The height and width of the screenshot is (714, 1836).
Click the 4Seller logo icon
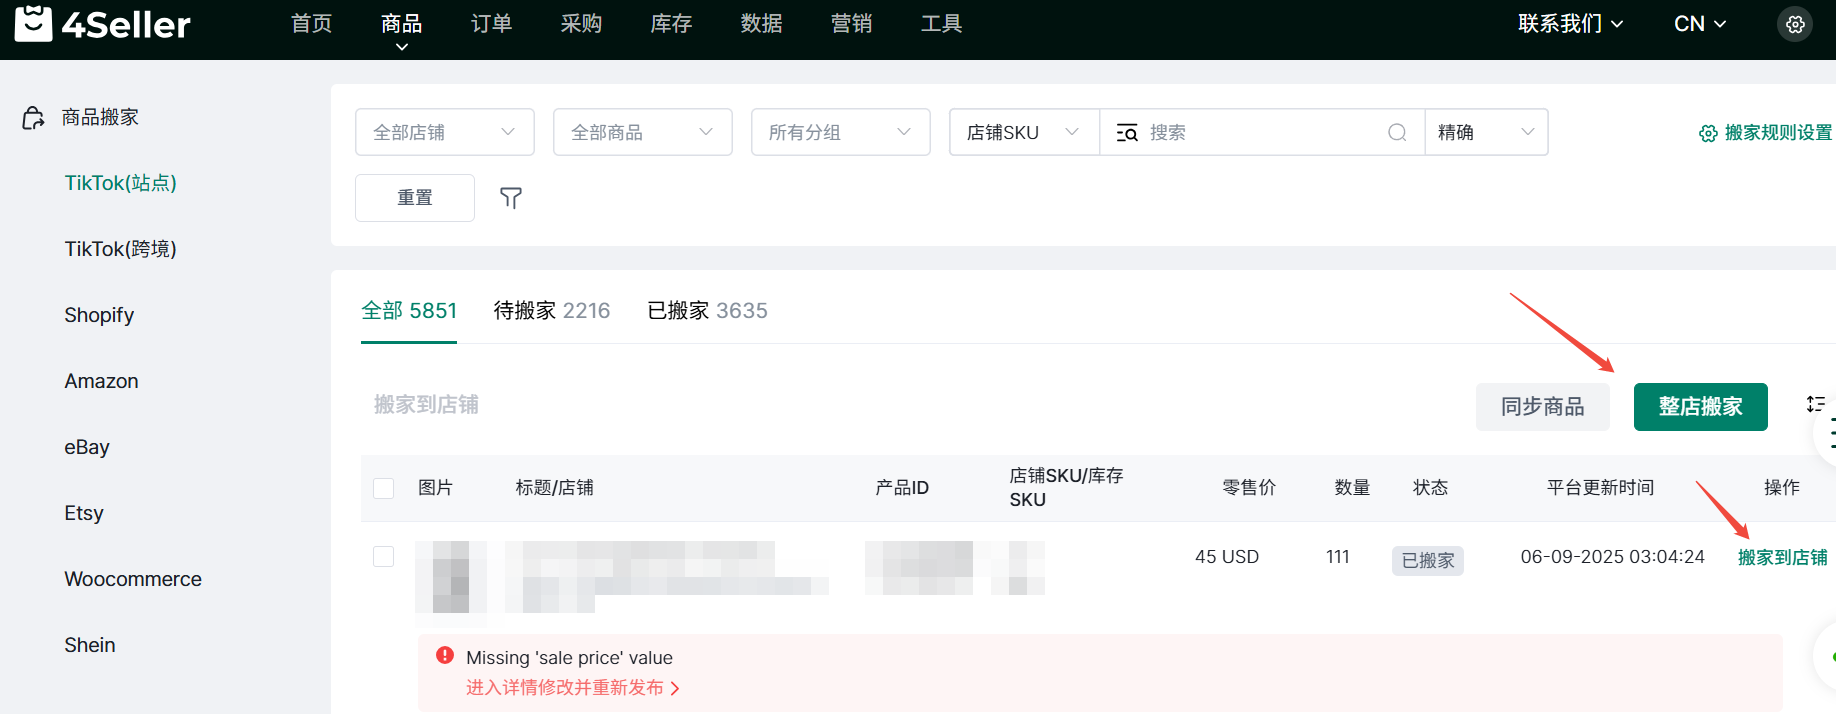(x=33, y=23)
